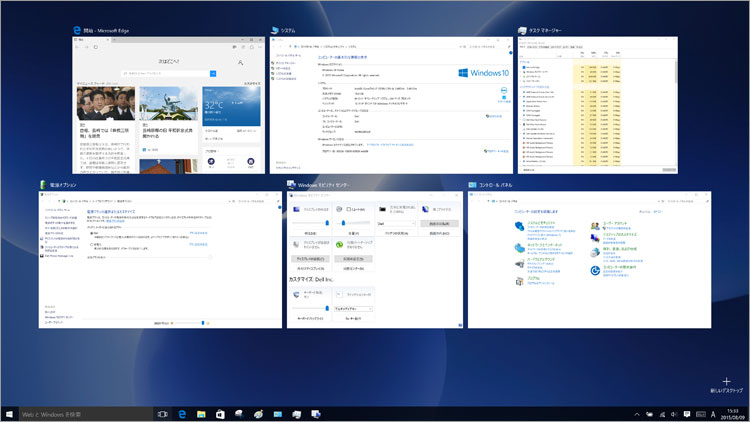Click the ハードウェアとサウンド icon in Control Panel
The width and height of the screenshot is (750, 422).
[x=519, y=263]
